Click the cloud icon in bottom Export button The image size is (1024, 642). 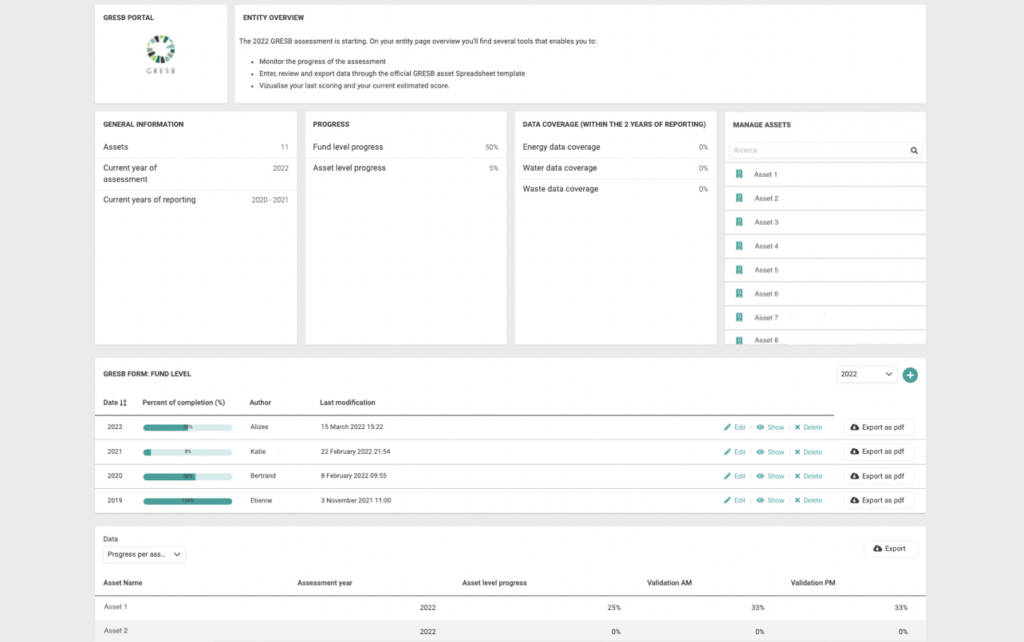[x=877, y=549]
